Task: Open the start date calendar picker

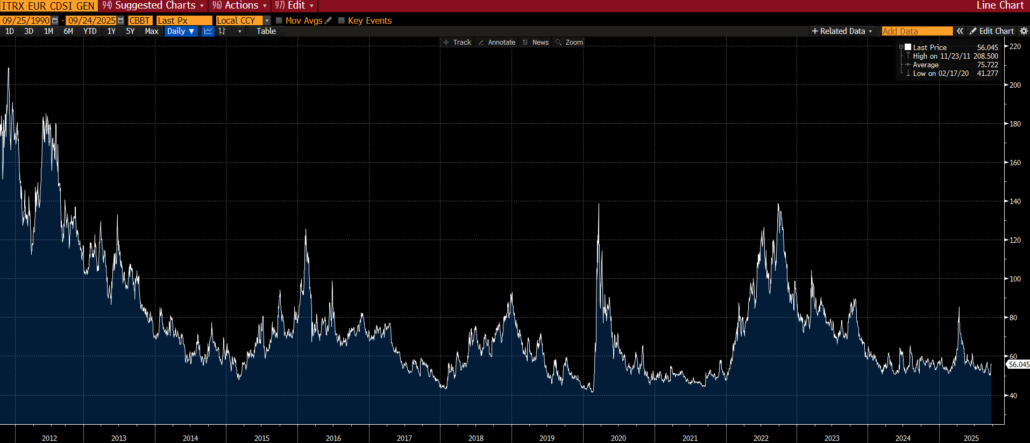Action: pos(53,20)
